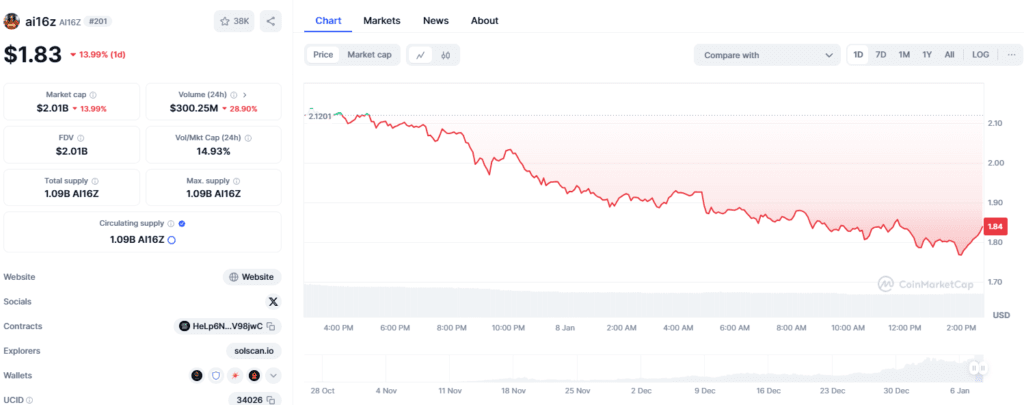Viewport: 1024px width, 405px height.
Task: Click the circulating supply progress circle
Action: (172, 240)
